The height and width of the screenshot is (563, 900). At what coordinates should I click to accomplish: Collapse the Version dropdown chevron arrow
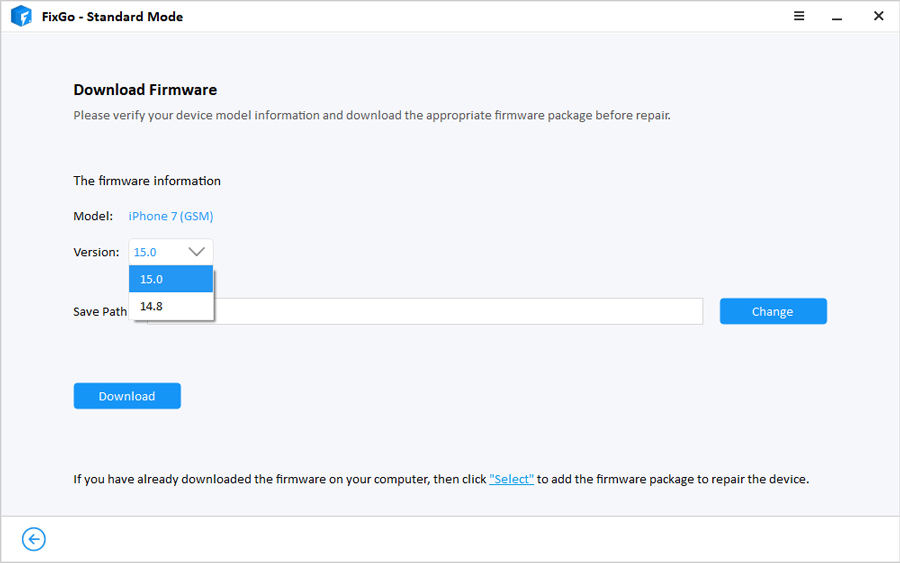(197, 252)
